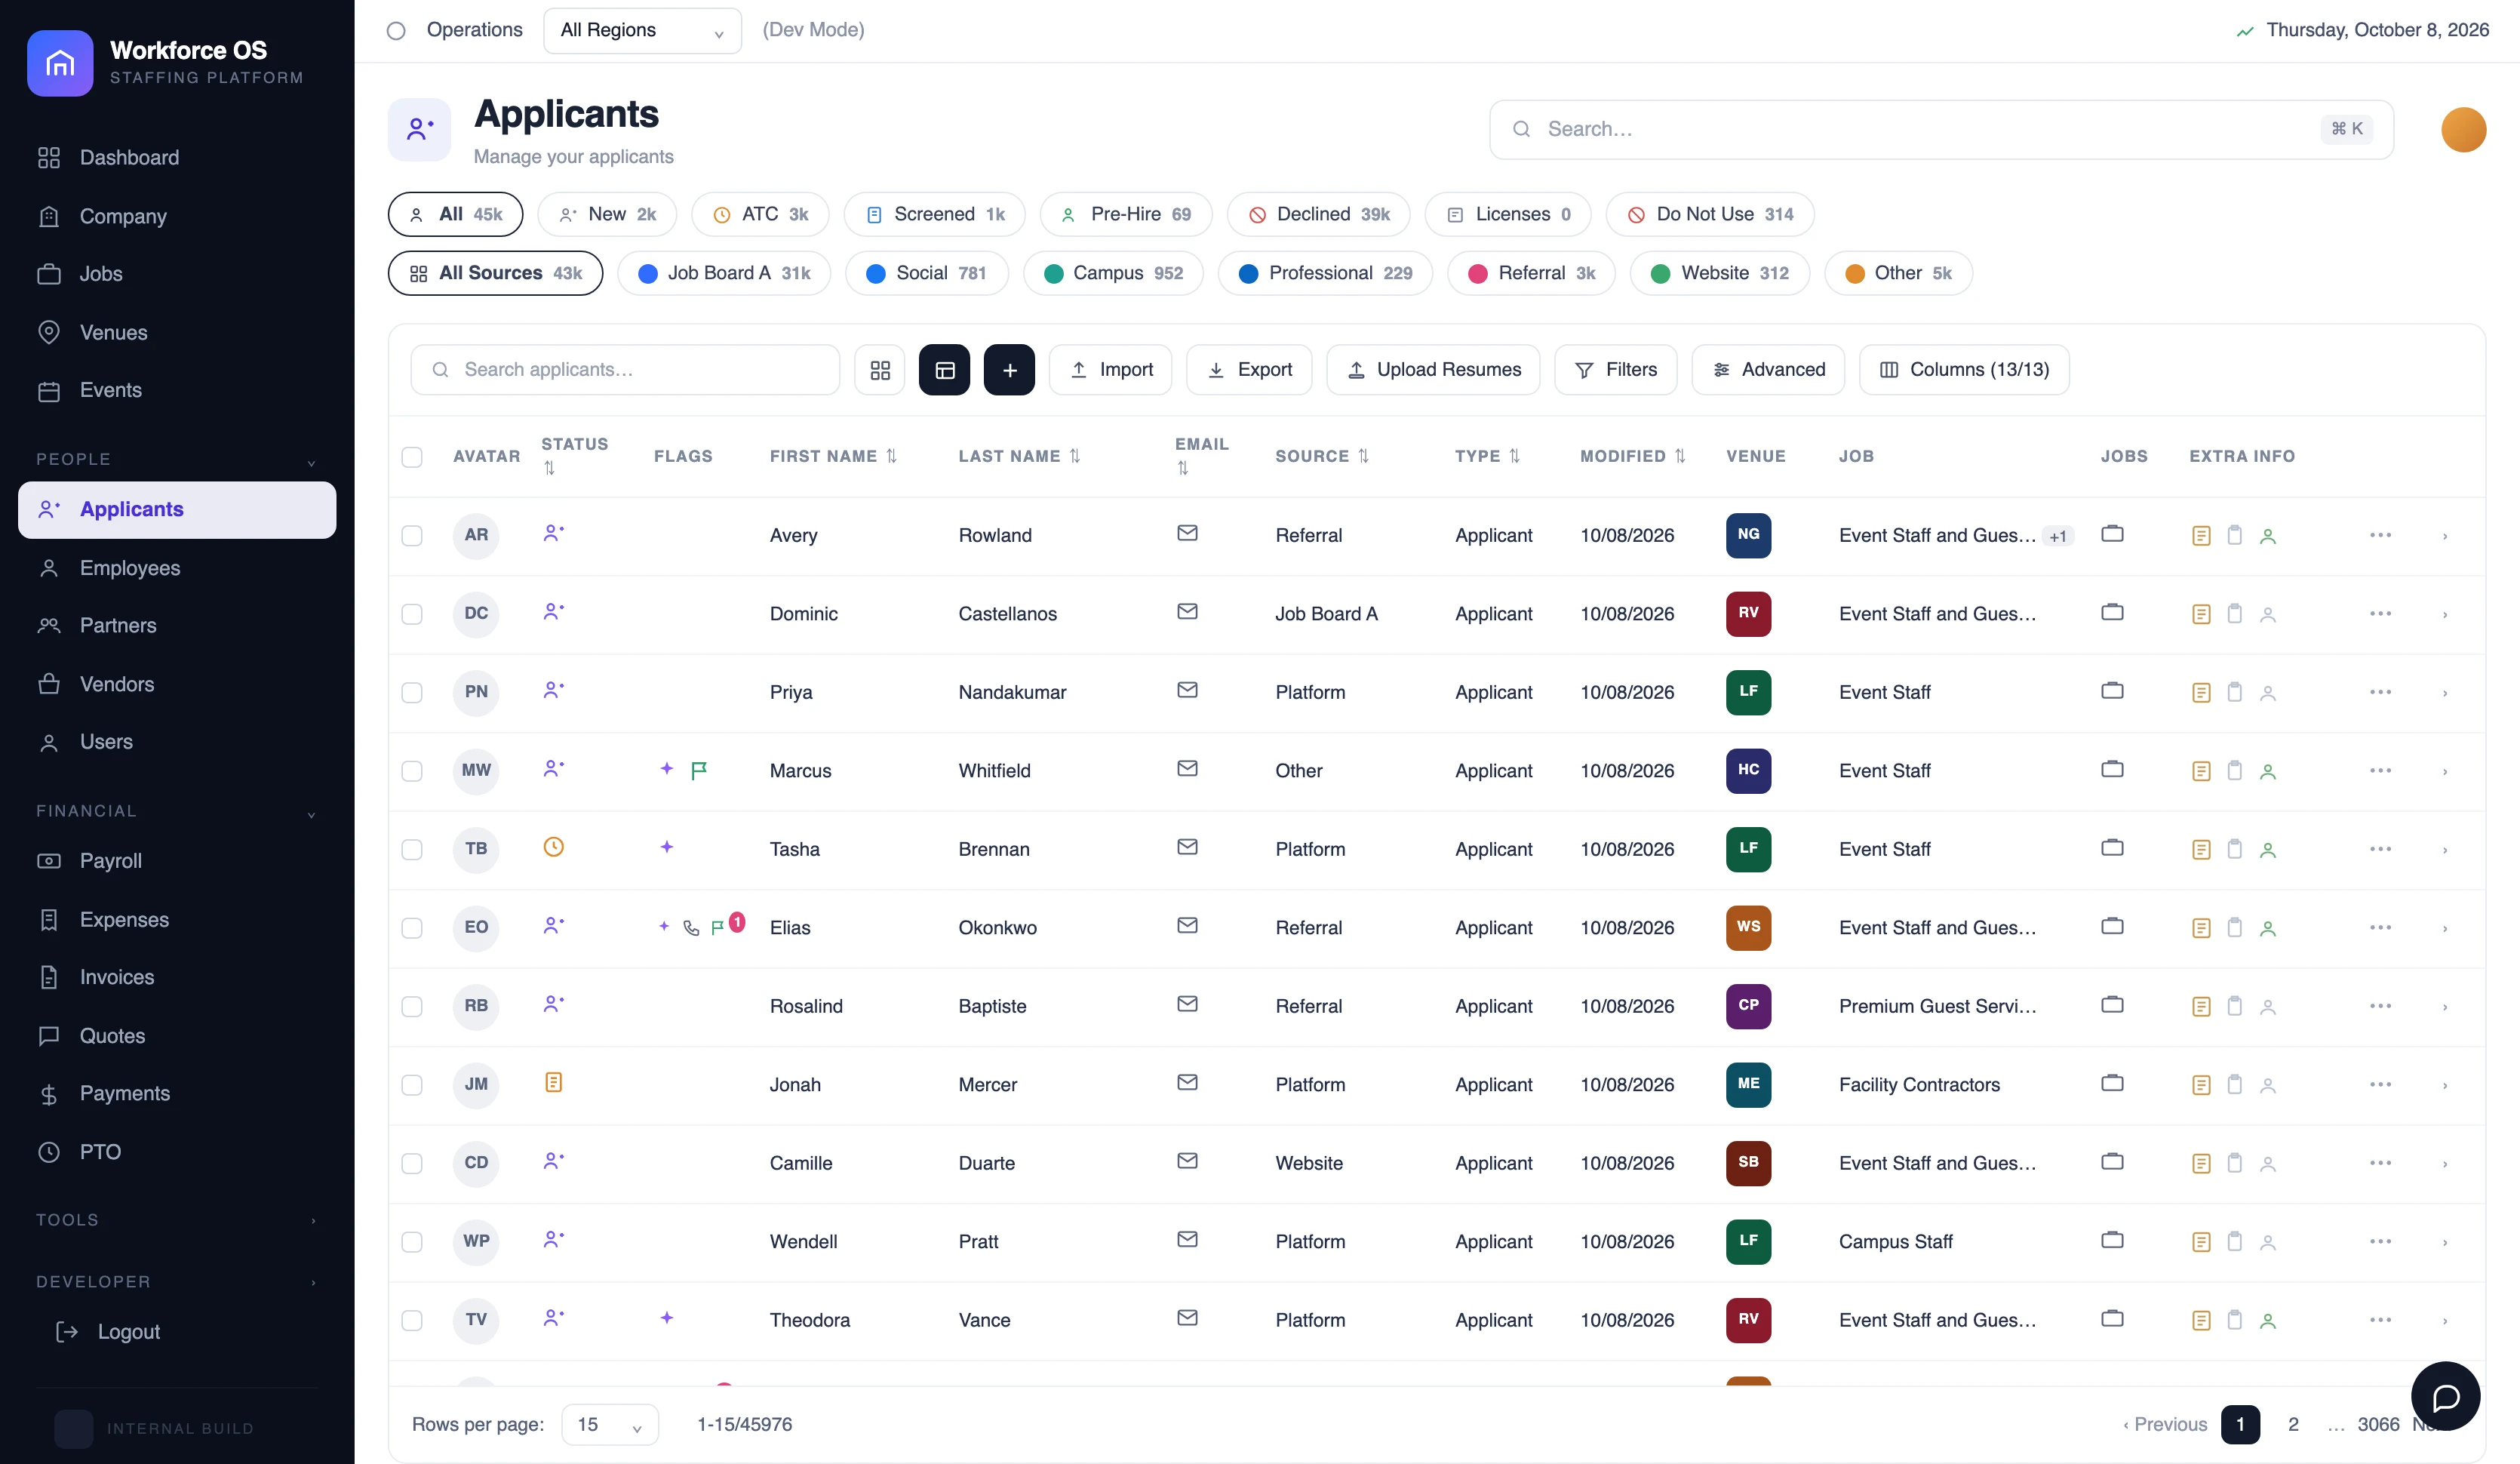Check the select-all header checkbox
Viewport: 2520px width, 1464px height.
click(412, 457)
